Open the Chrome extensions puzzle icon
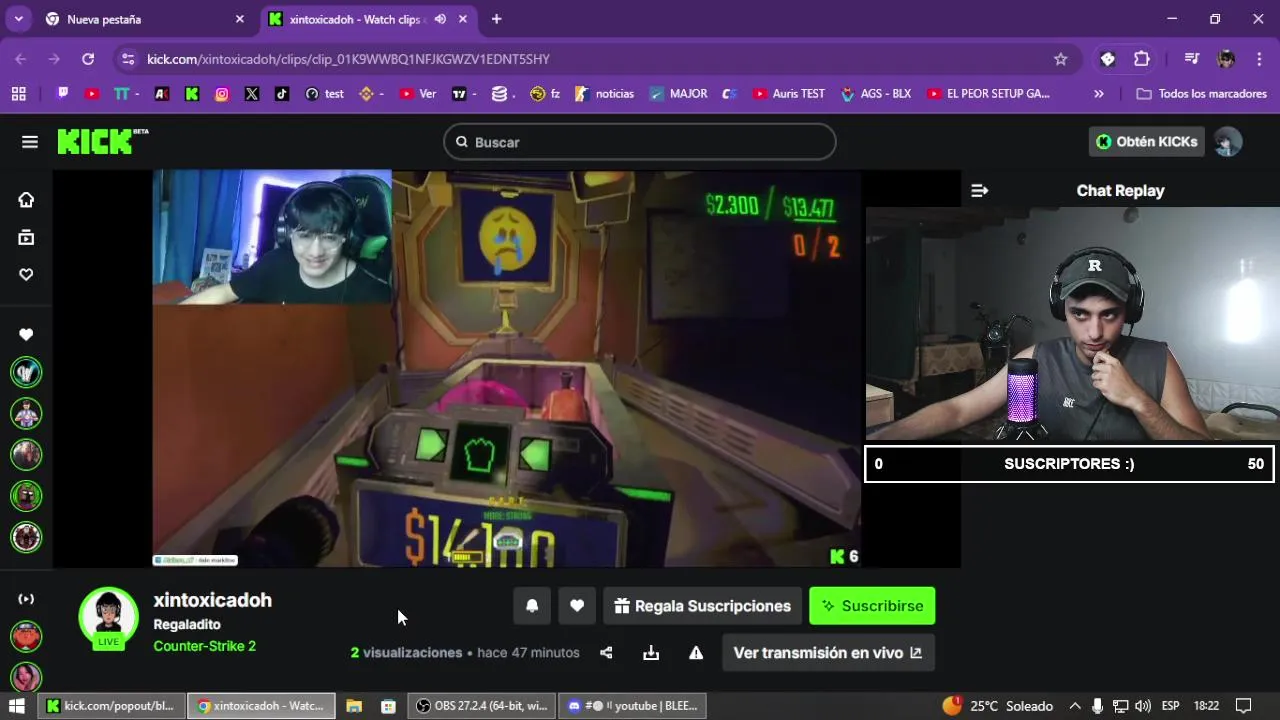The width and height of the screenshot is (1280, 720). point(1142,59)
